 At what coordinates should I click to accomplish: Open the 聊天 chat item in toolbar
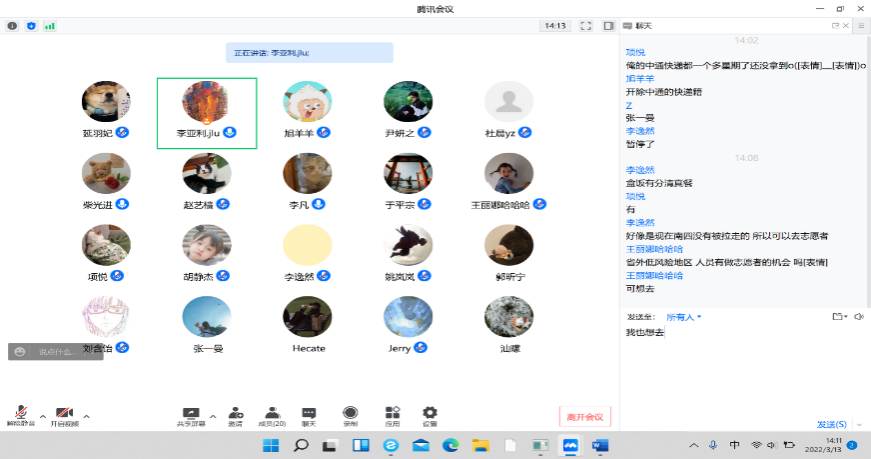click(309, 413)
